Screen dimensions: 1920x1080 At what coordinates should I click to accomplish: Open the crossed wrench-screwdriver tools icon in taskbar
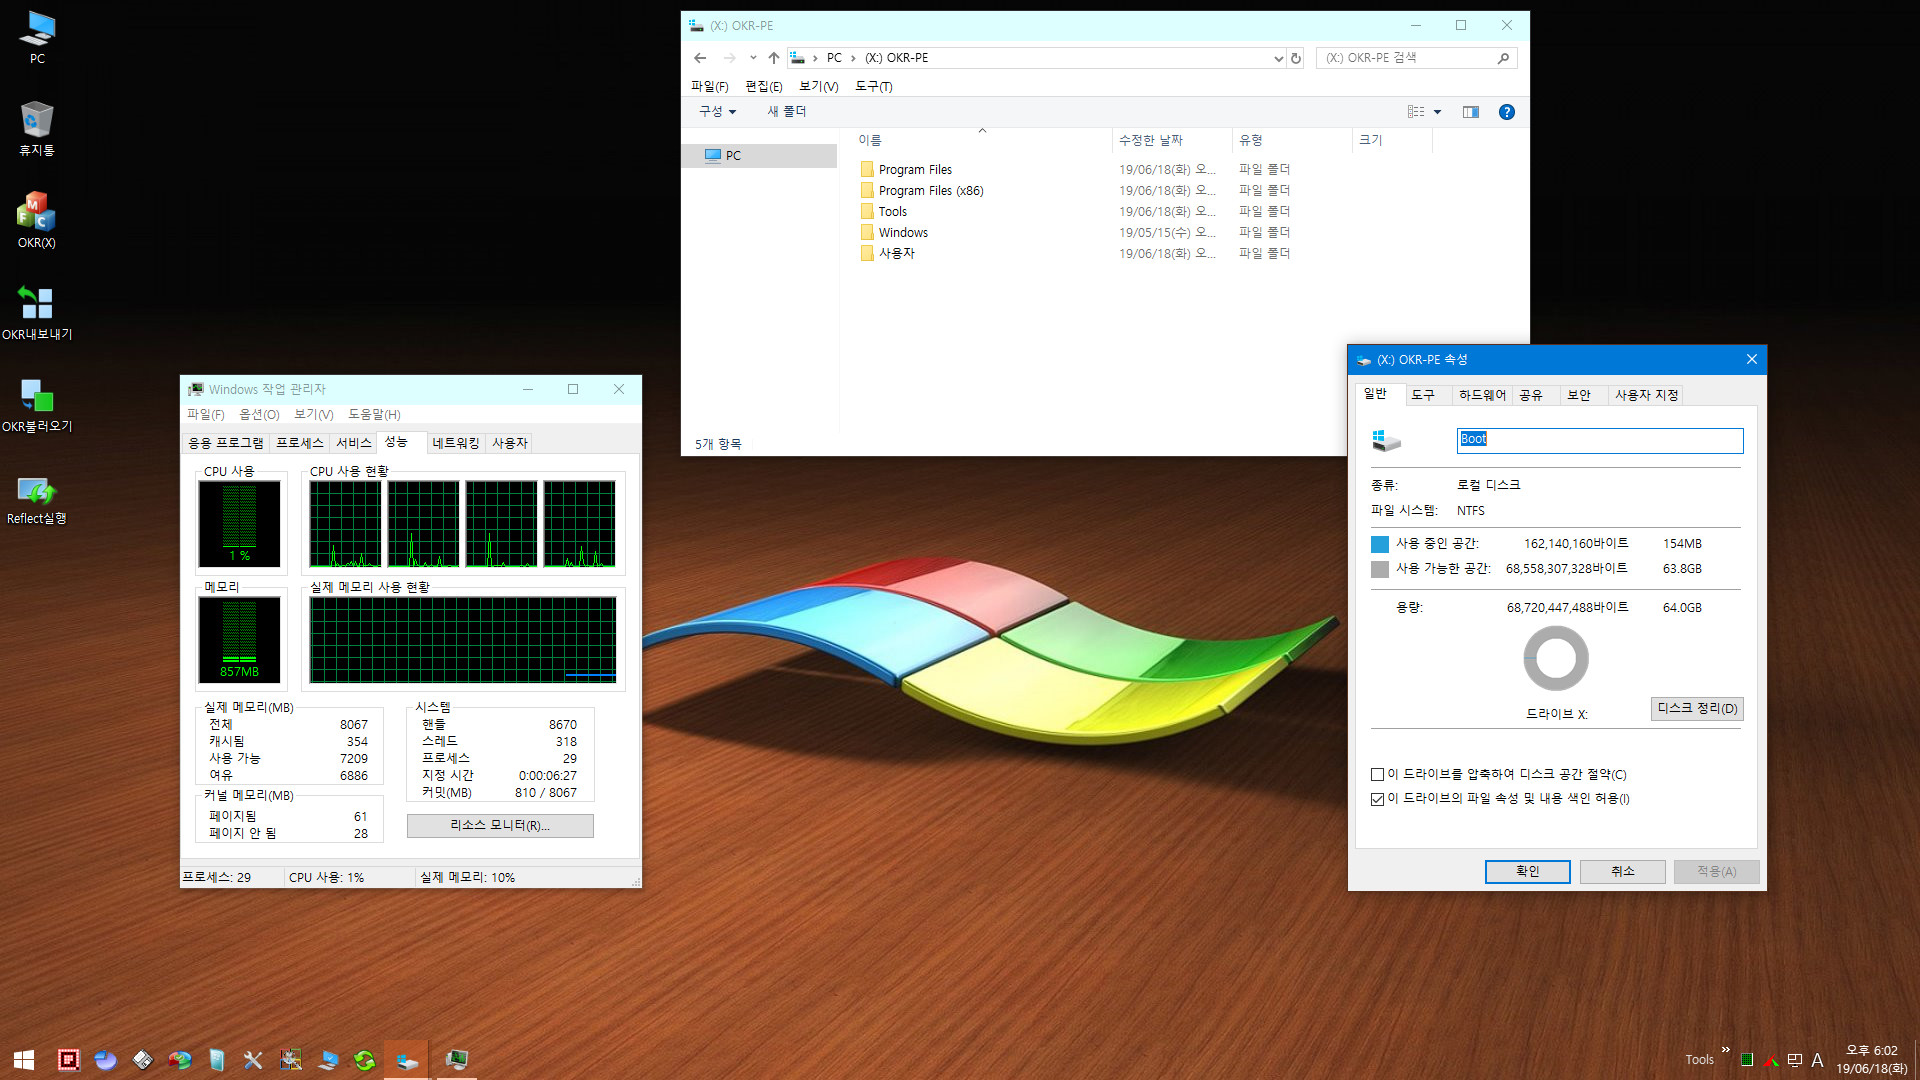coord(253,1060)
